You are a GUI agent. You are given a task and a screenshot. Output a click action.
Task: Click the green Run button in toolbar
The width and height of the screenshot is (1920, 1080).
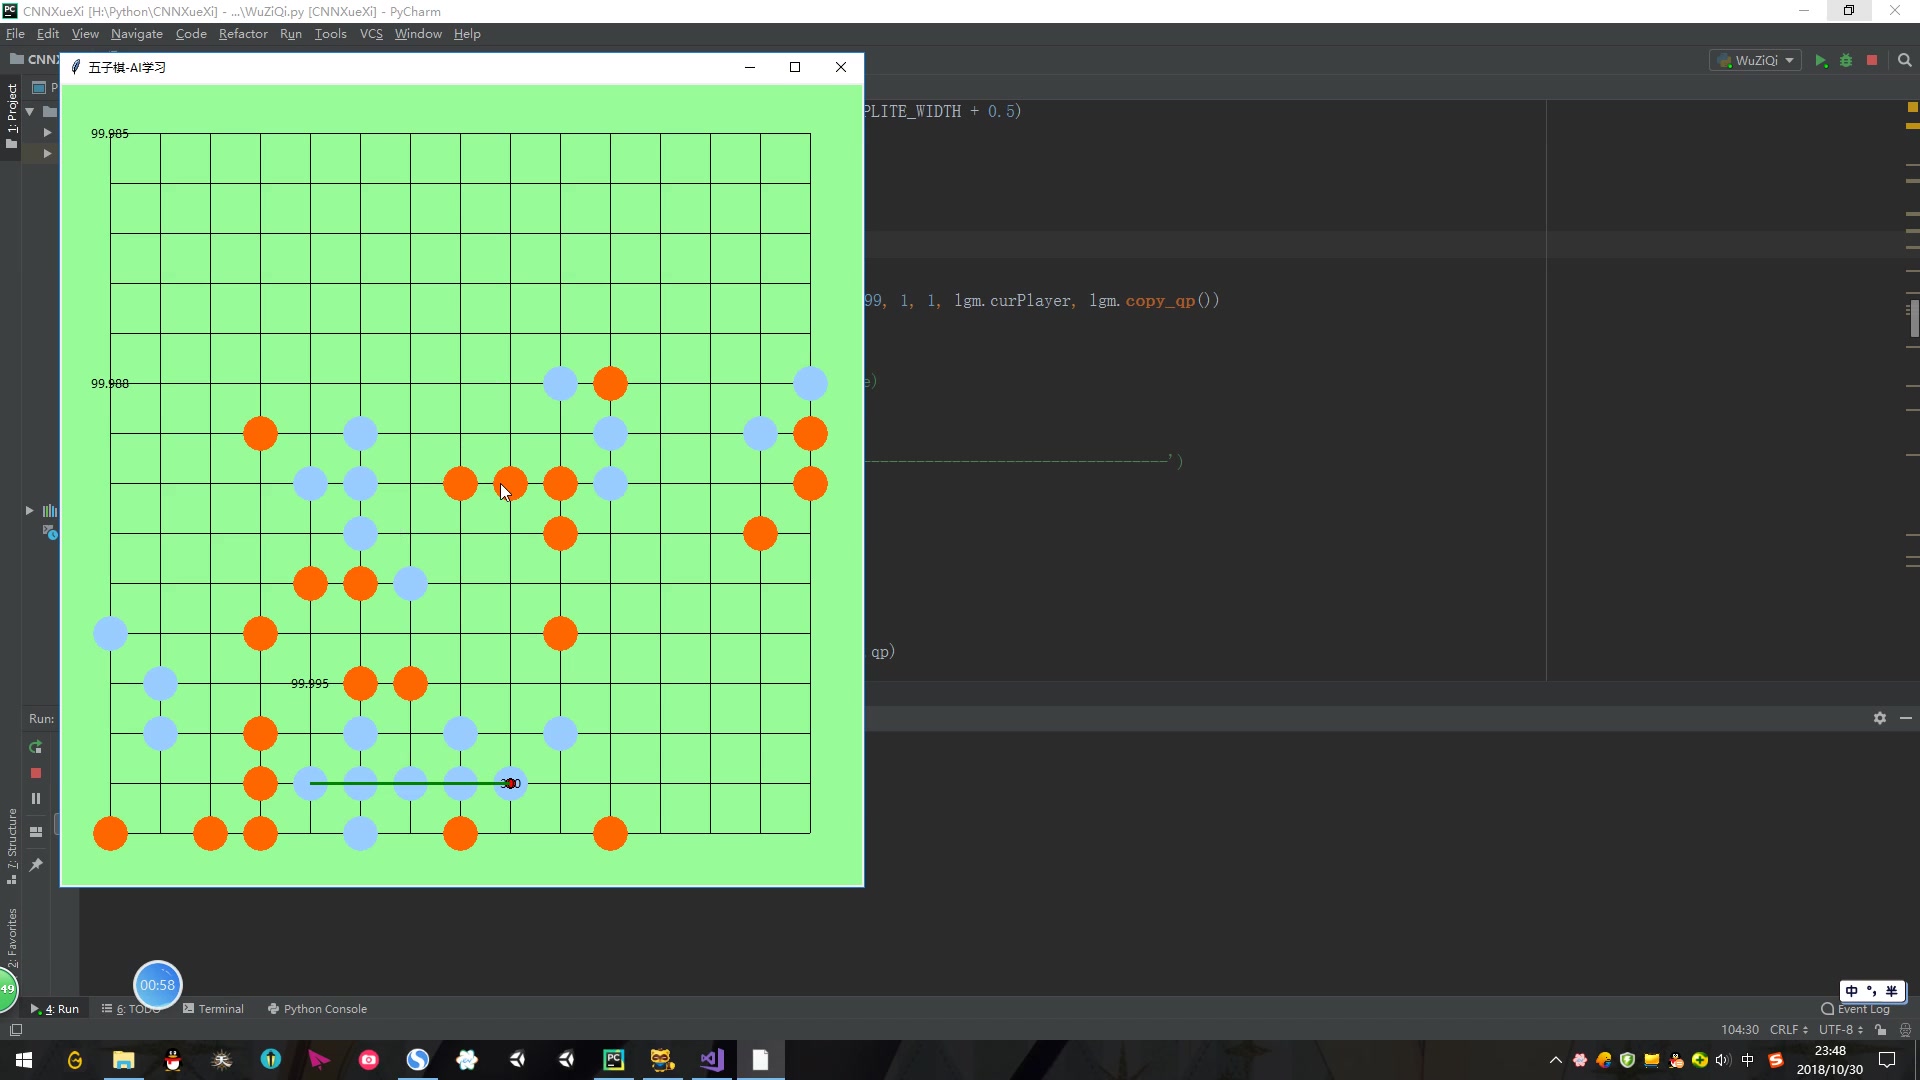point(1821,61)
